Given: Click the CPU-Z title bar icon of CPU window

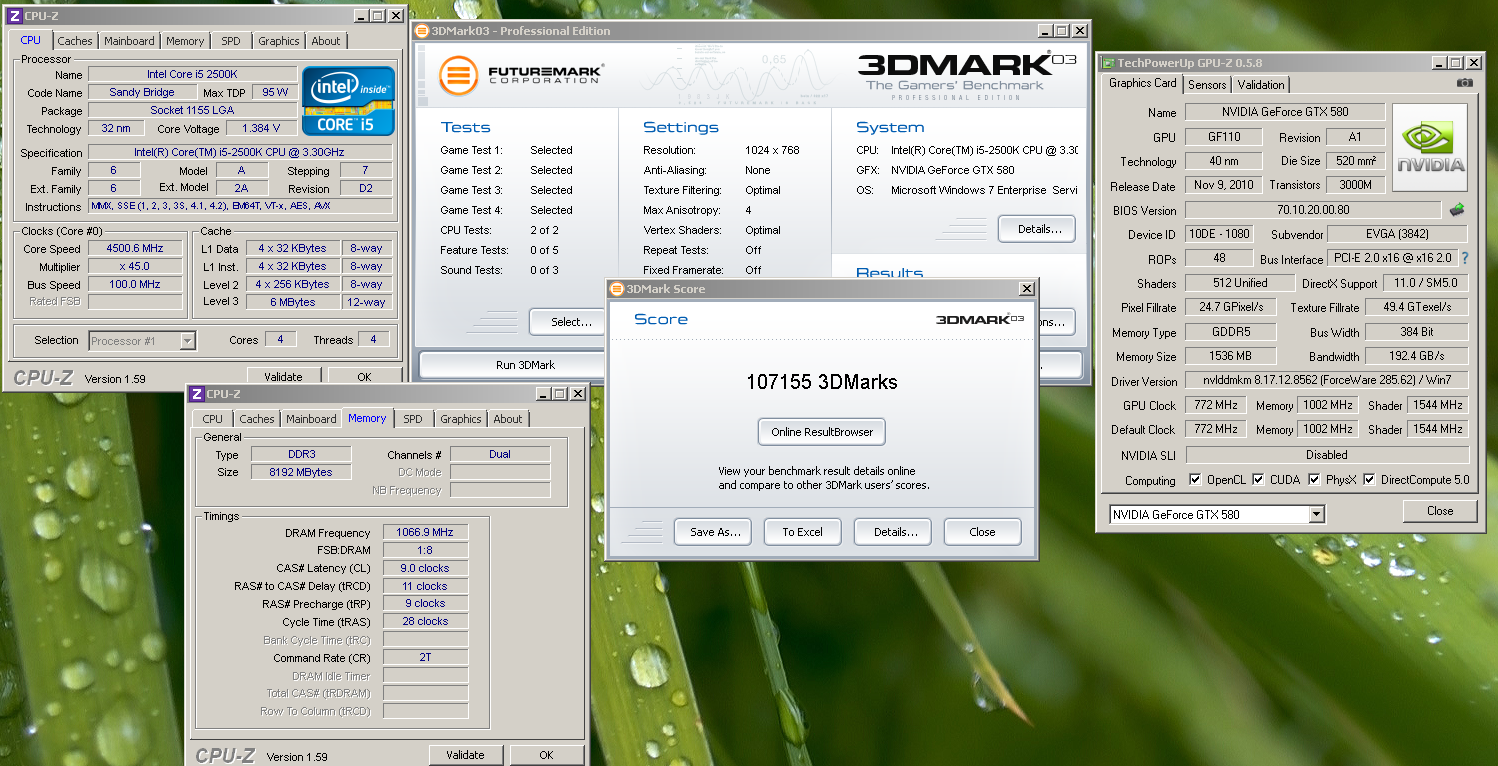Looking at the screenshot, I should point(14,16).
